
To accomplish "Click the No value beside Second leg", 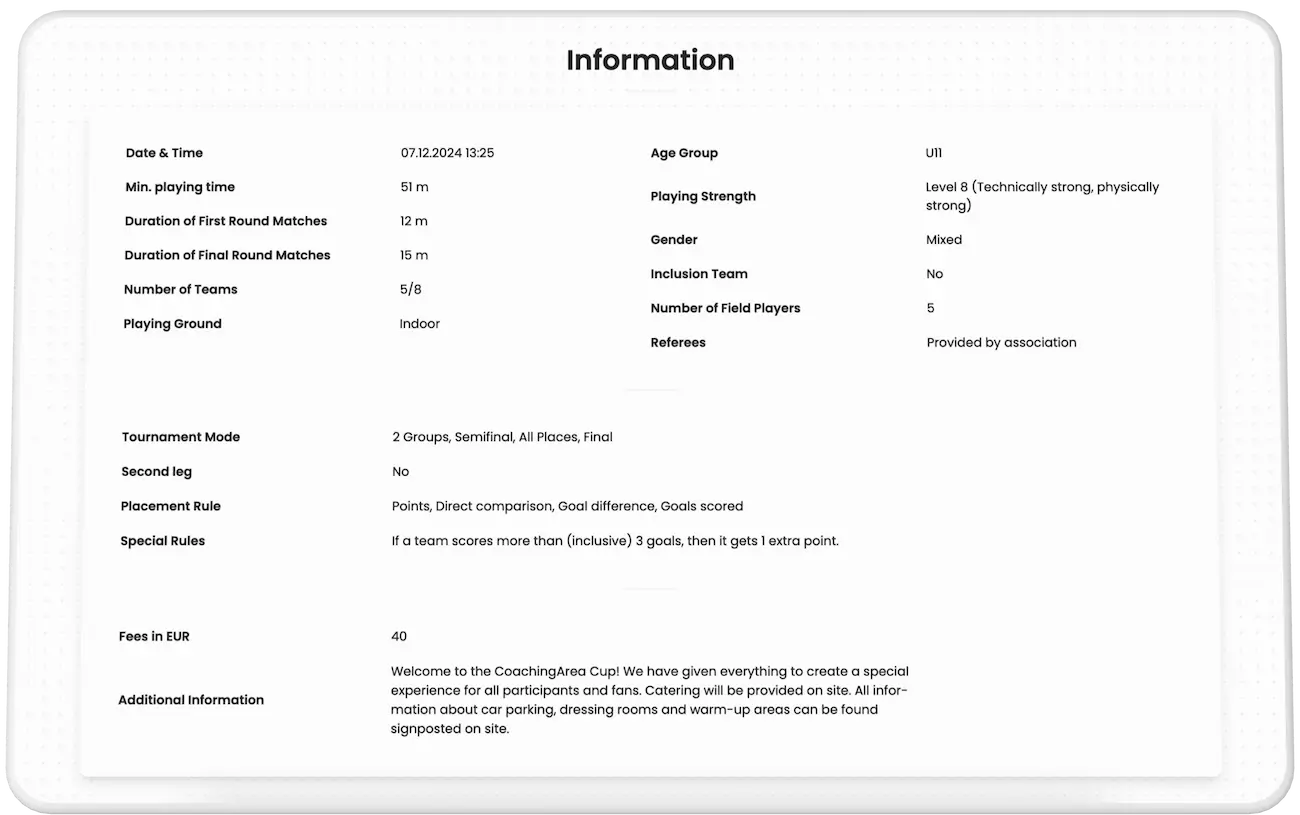I will pyautogui.click(x=401, y=472).
